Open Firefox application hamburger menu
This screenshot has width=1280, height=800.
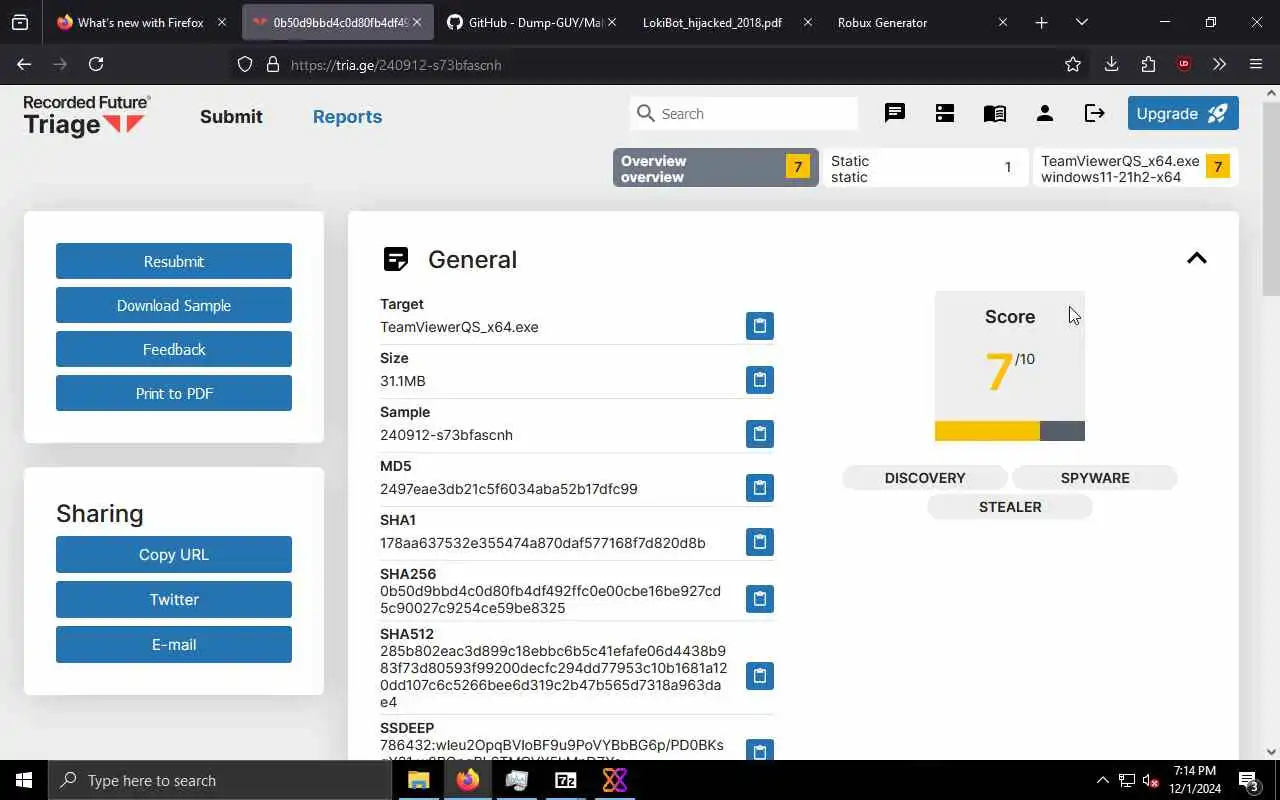(1256, 64)
